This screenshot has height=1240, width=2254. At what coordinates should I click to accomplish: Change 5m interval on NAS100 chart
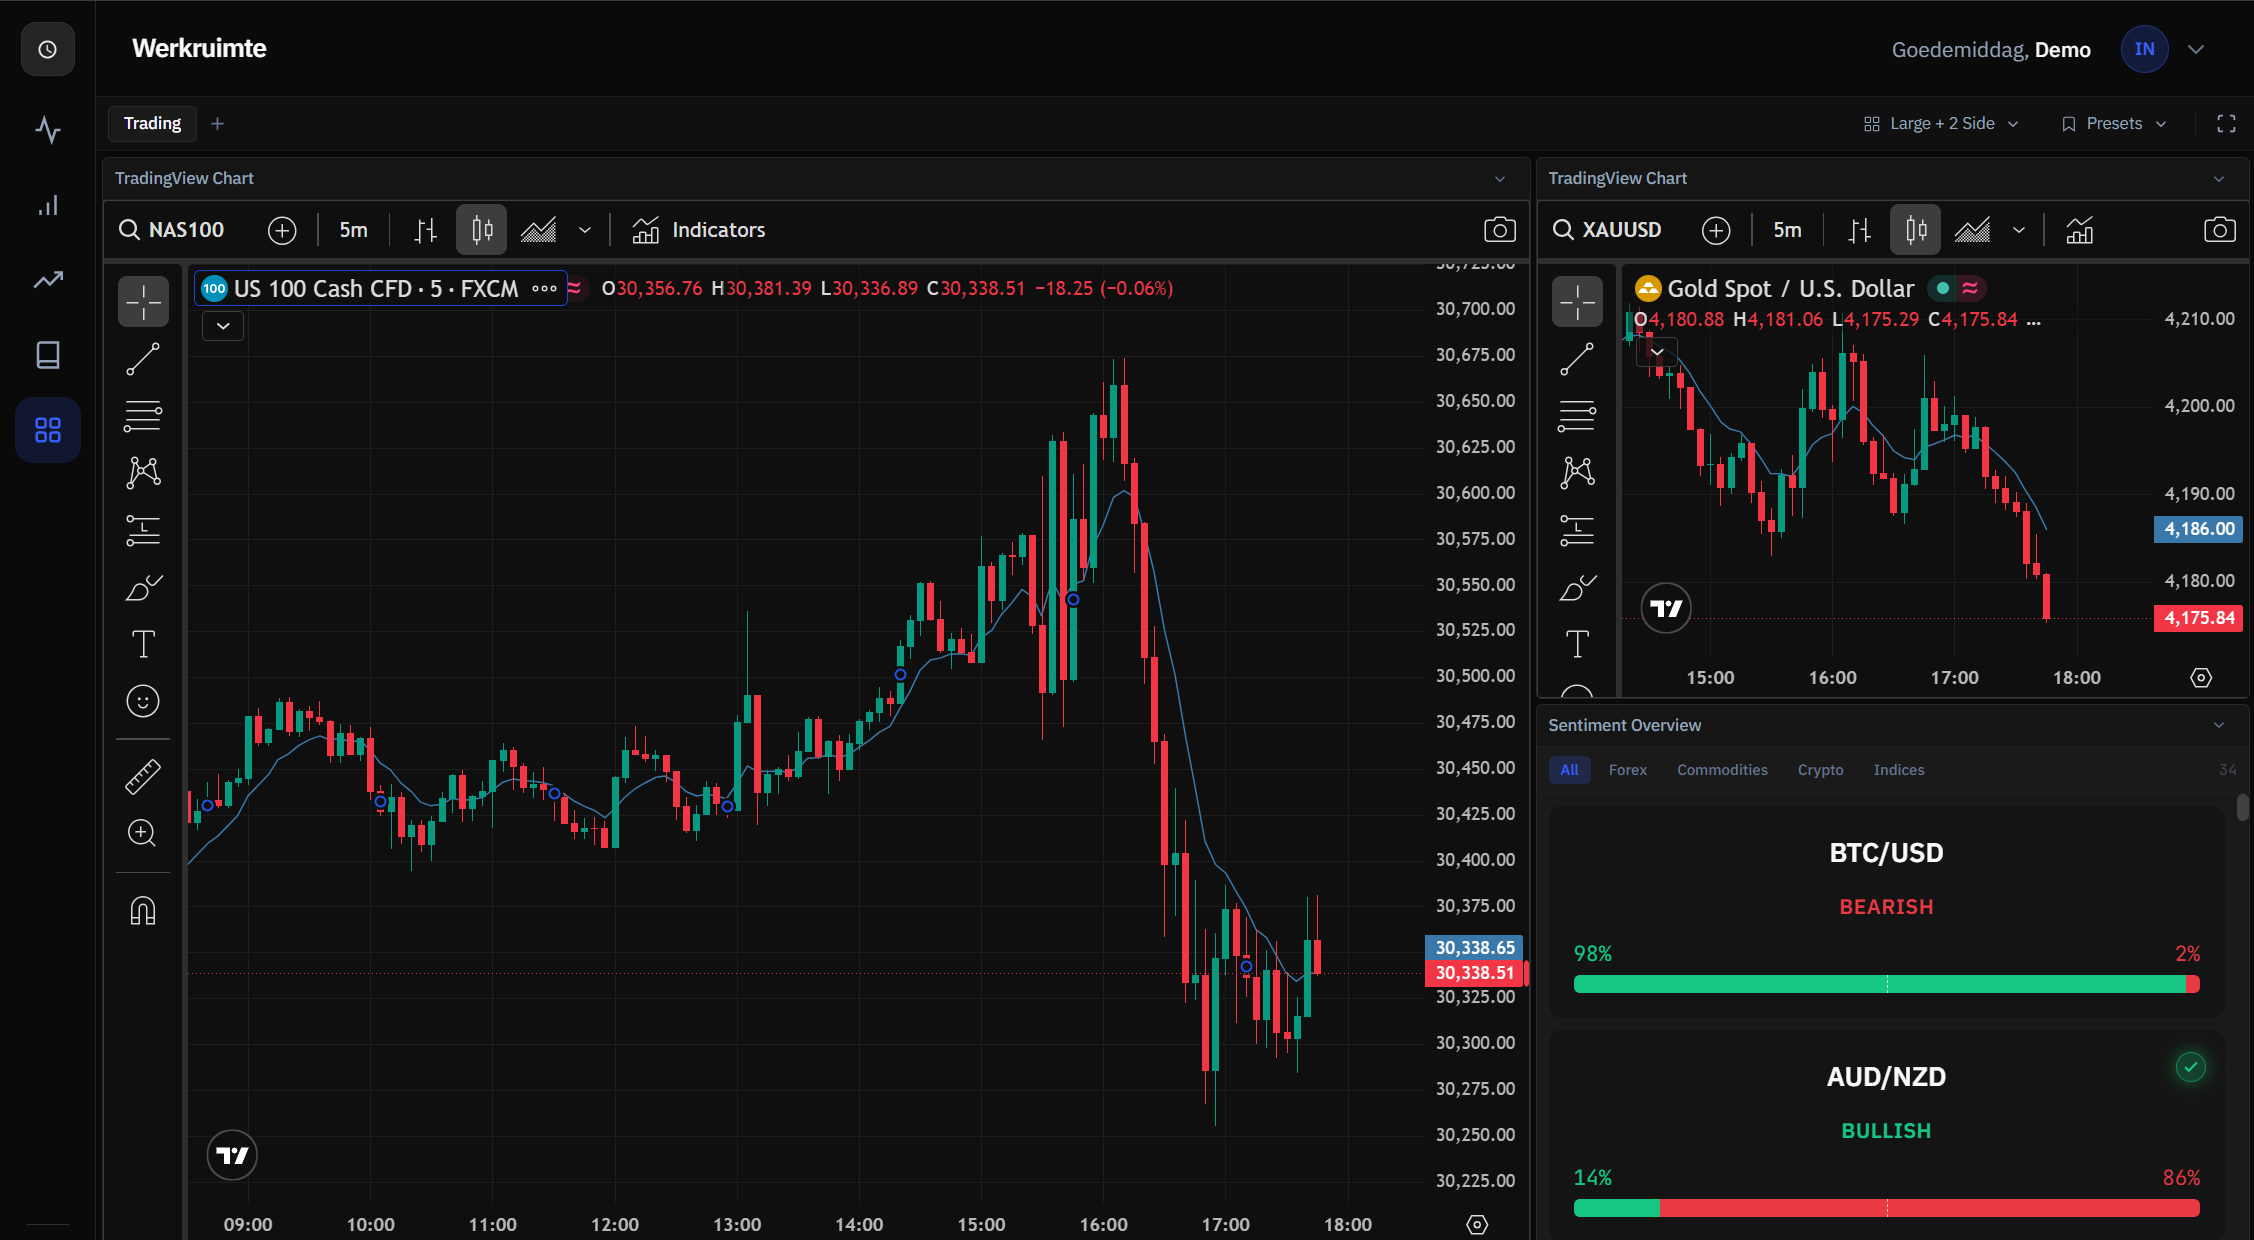(353, 230)
